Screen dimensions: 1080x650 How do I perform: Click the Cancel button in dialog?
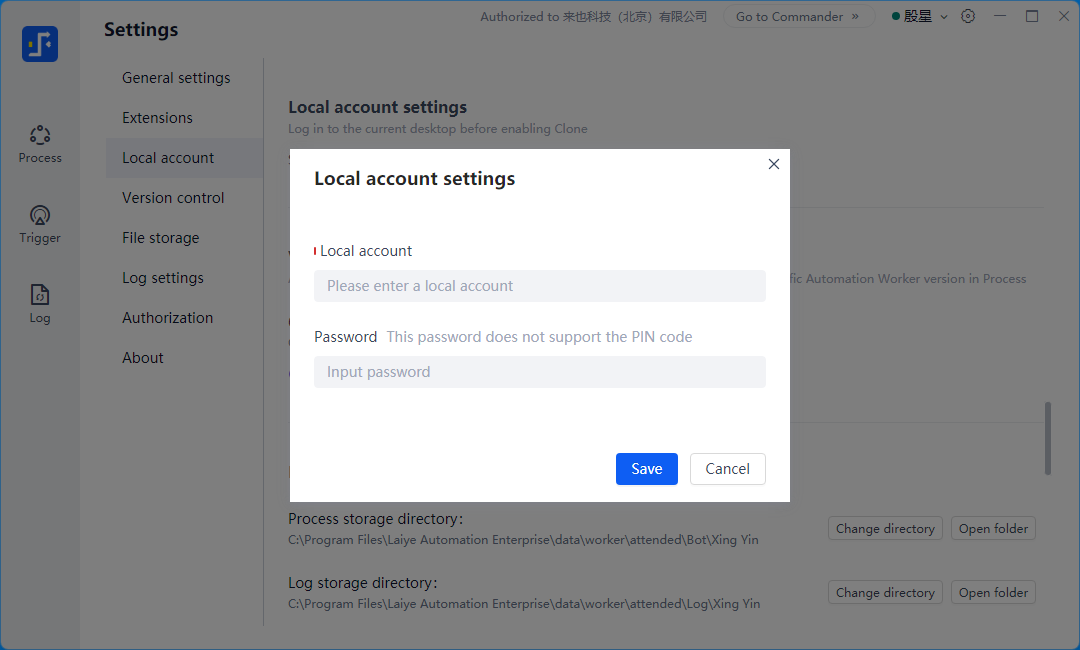coord(727,469)
